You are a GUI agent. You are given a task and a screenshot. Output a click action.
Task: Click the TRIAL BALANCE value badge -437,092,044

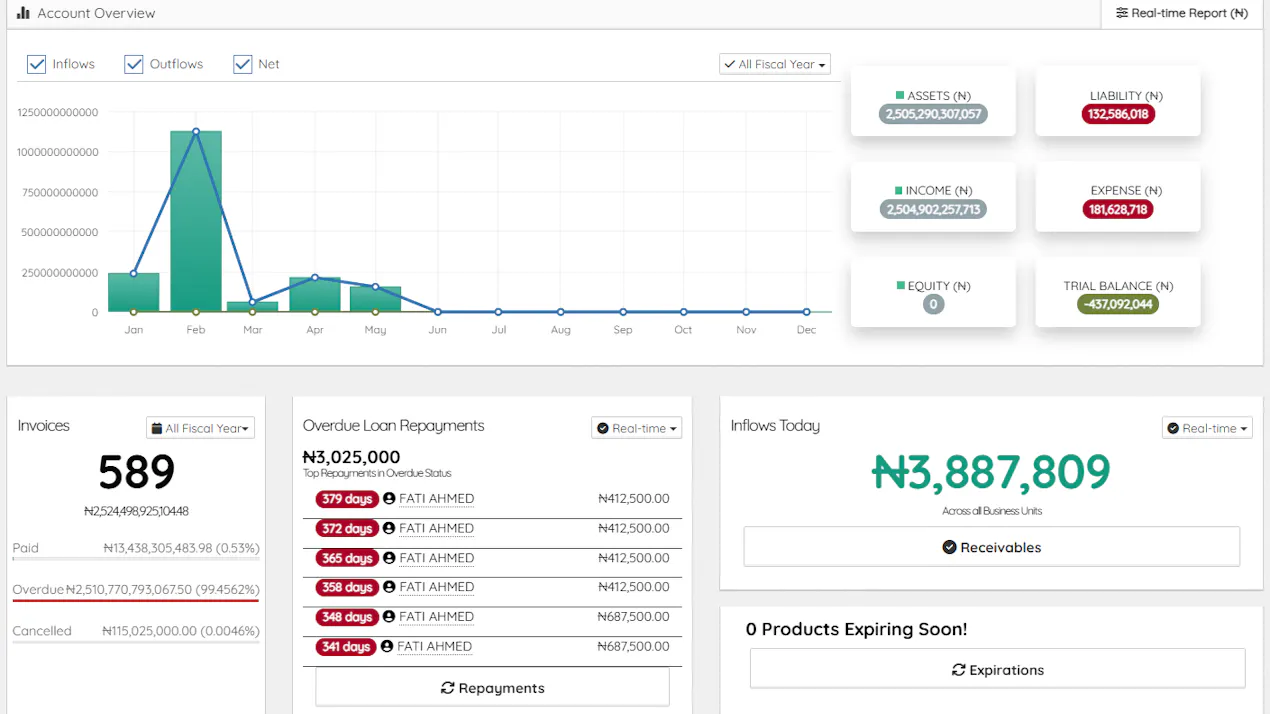click(1118, 304)
